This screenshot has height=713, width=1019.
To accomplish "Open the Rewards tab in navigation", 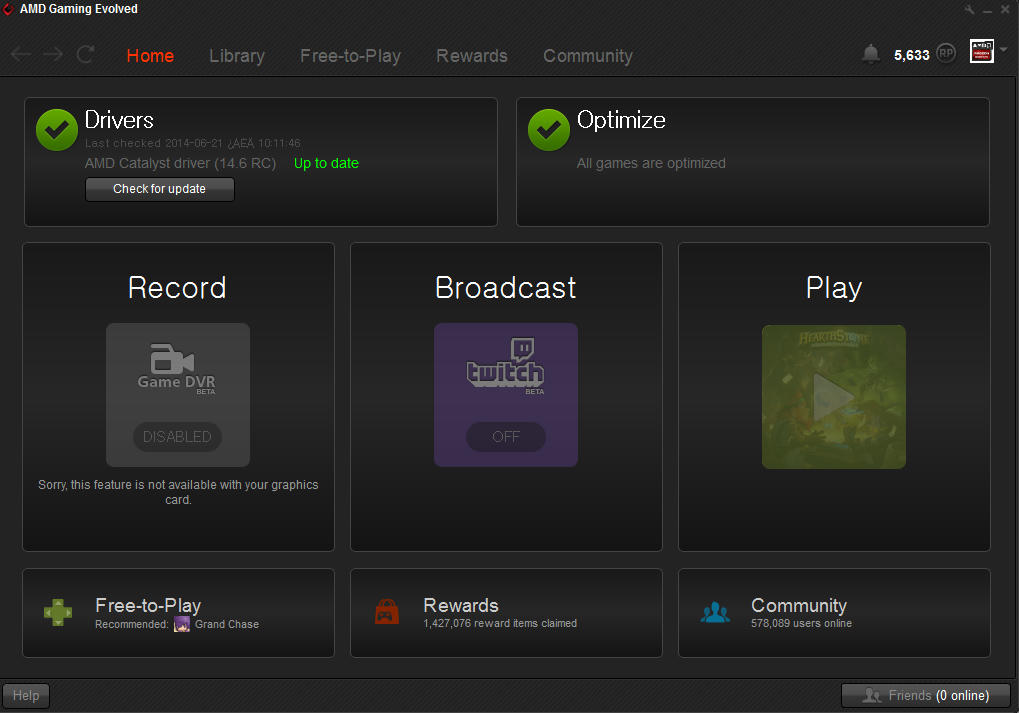I will pos(472,56).
